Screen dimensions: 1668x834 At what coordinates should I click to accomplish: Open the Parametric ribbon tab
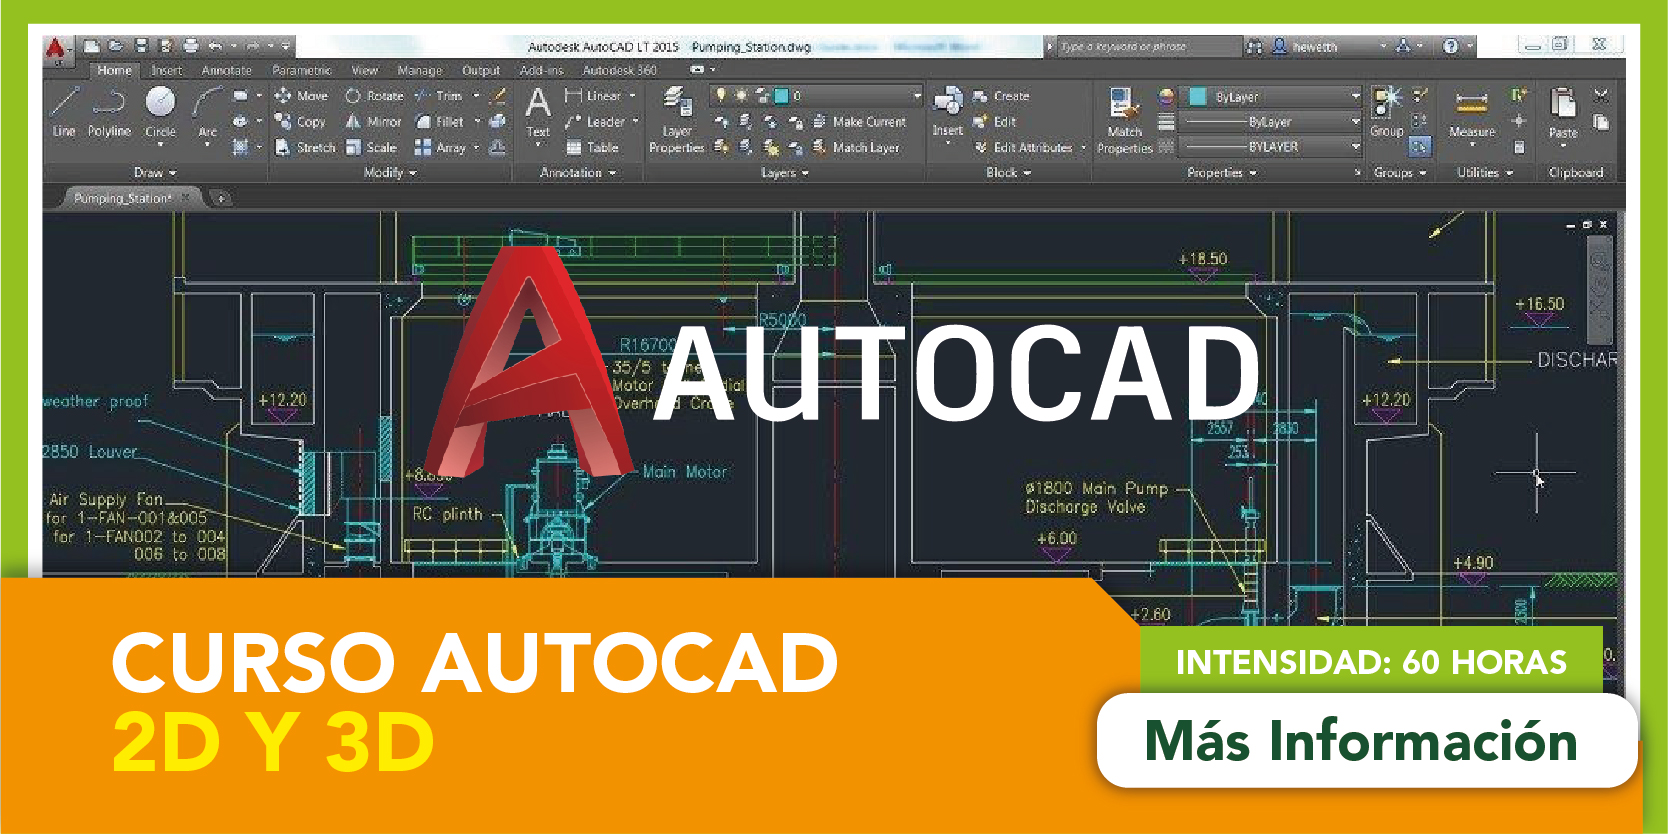301,71
